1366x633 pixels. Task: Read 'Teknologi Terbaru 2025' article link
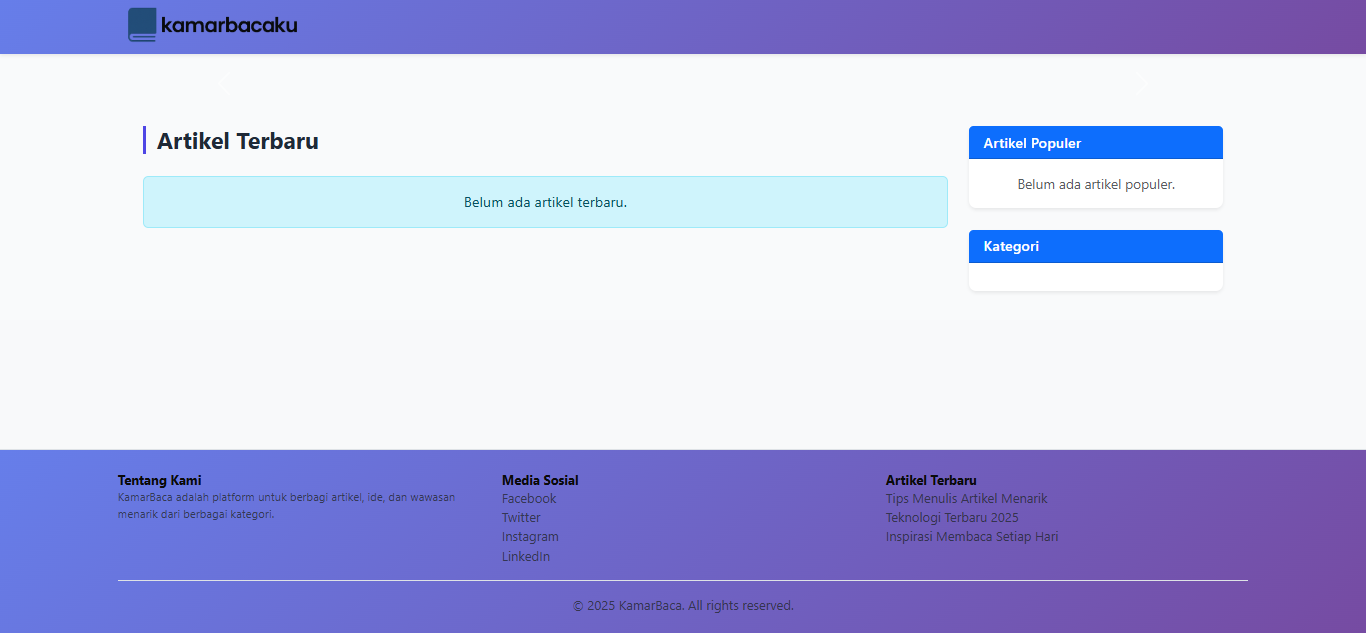click(952, 518)
